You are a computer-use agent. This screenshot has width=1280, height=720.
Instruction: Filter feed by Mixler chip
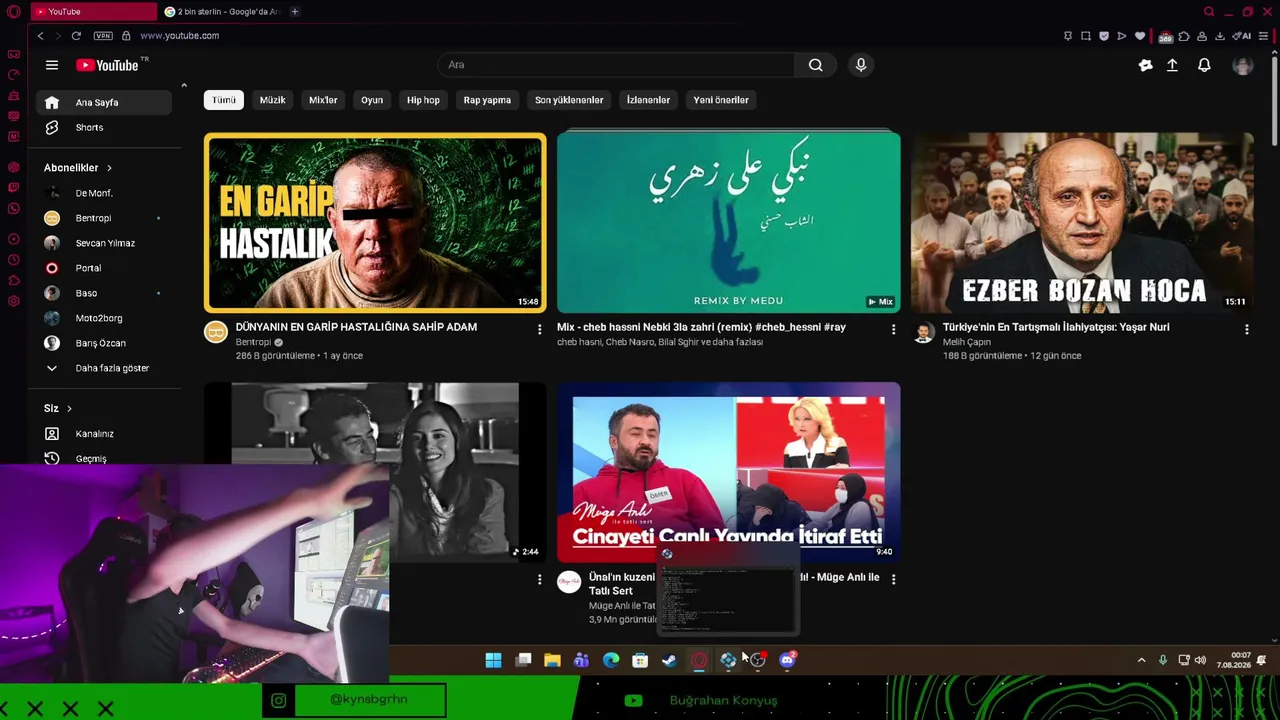click(323, 100)
